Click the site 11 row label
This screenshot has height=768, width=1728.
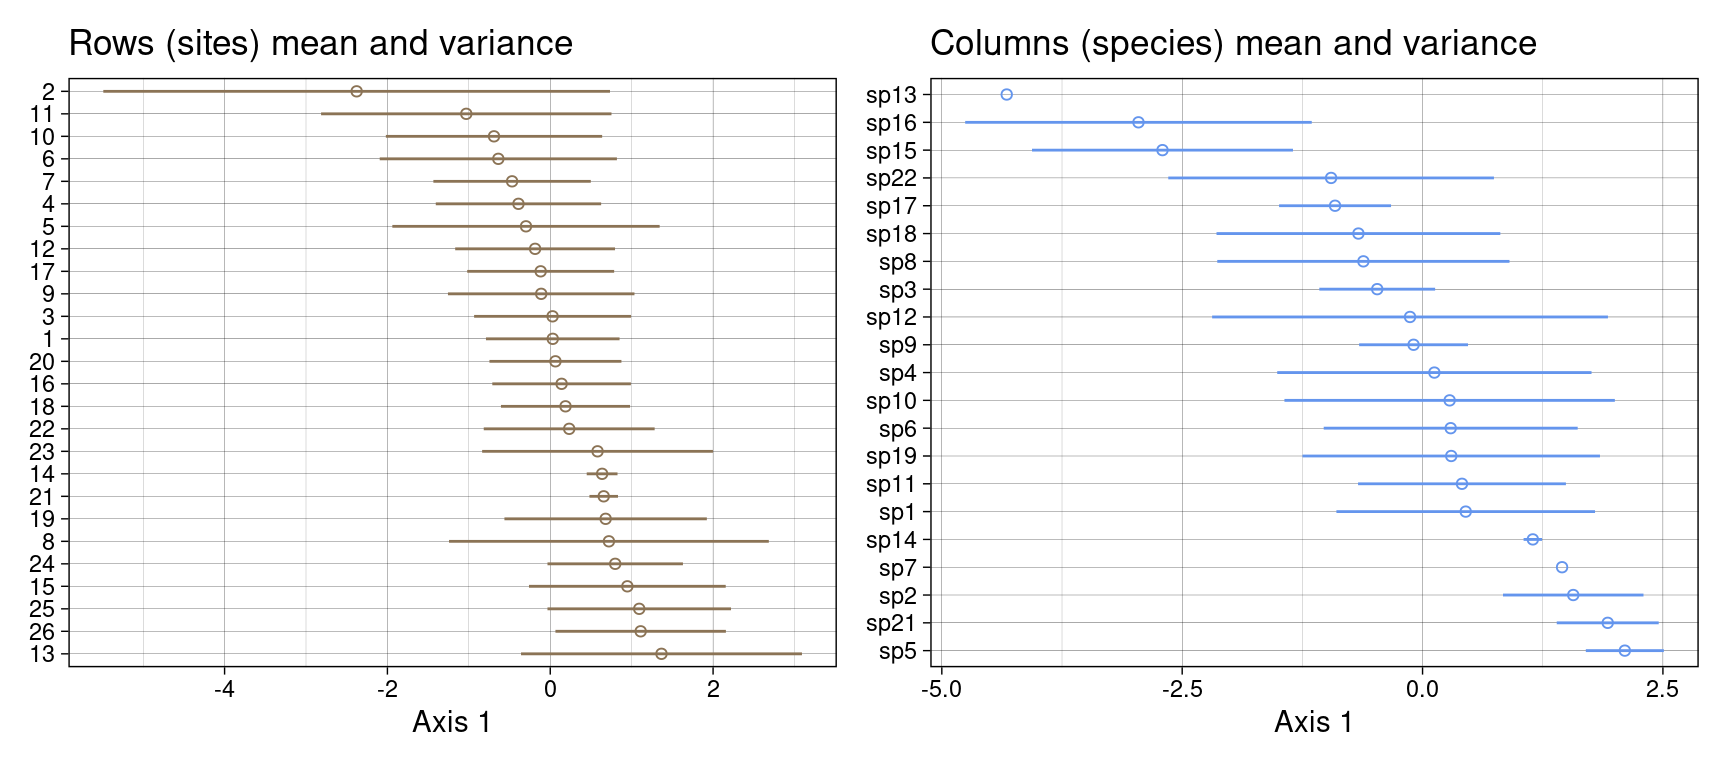(42, 114)
